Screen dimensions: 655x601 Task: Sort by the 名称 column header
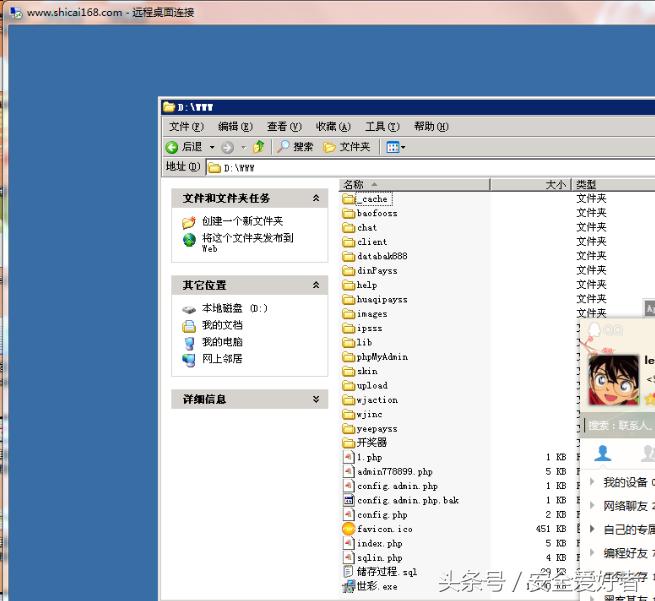pos(414,184)
